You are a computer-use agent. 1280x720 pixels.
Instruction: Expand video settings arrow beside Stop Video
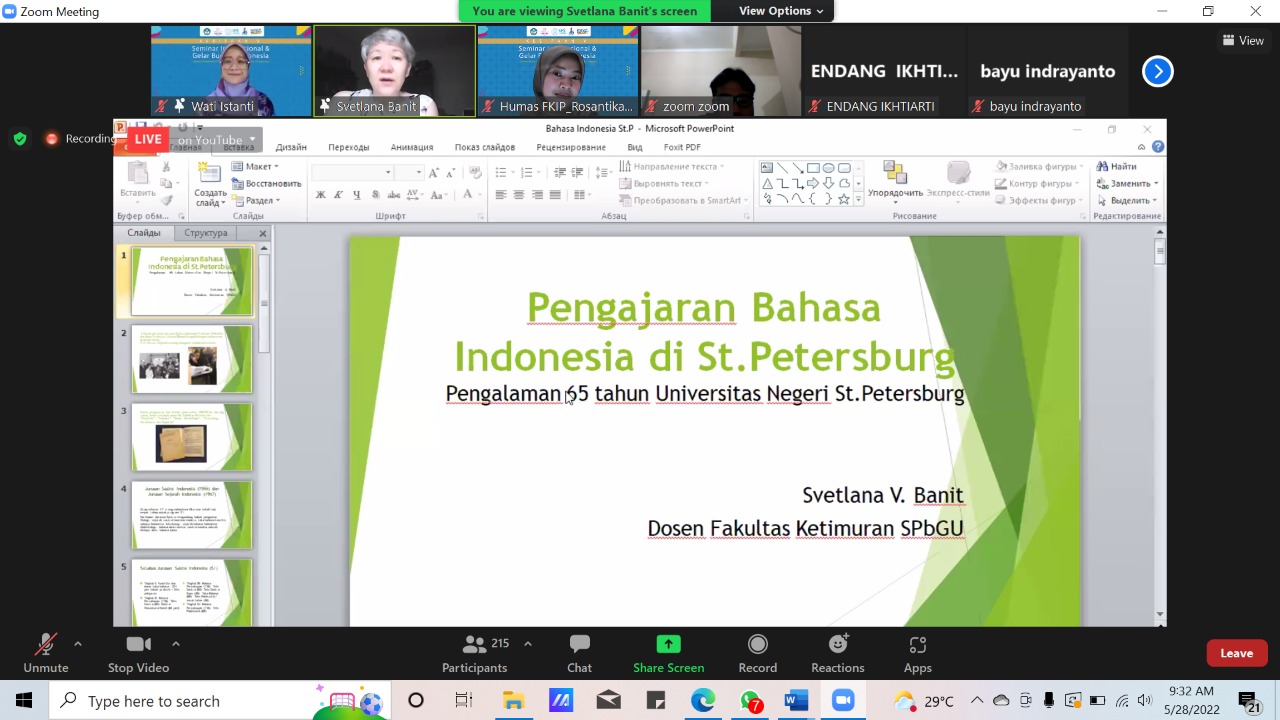pos(176,644)
